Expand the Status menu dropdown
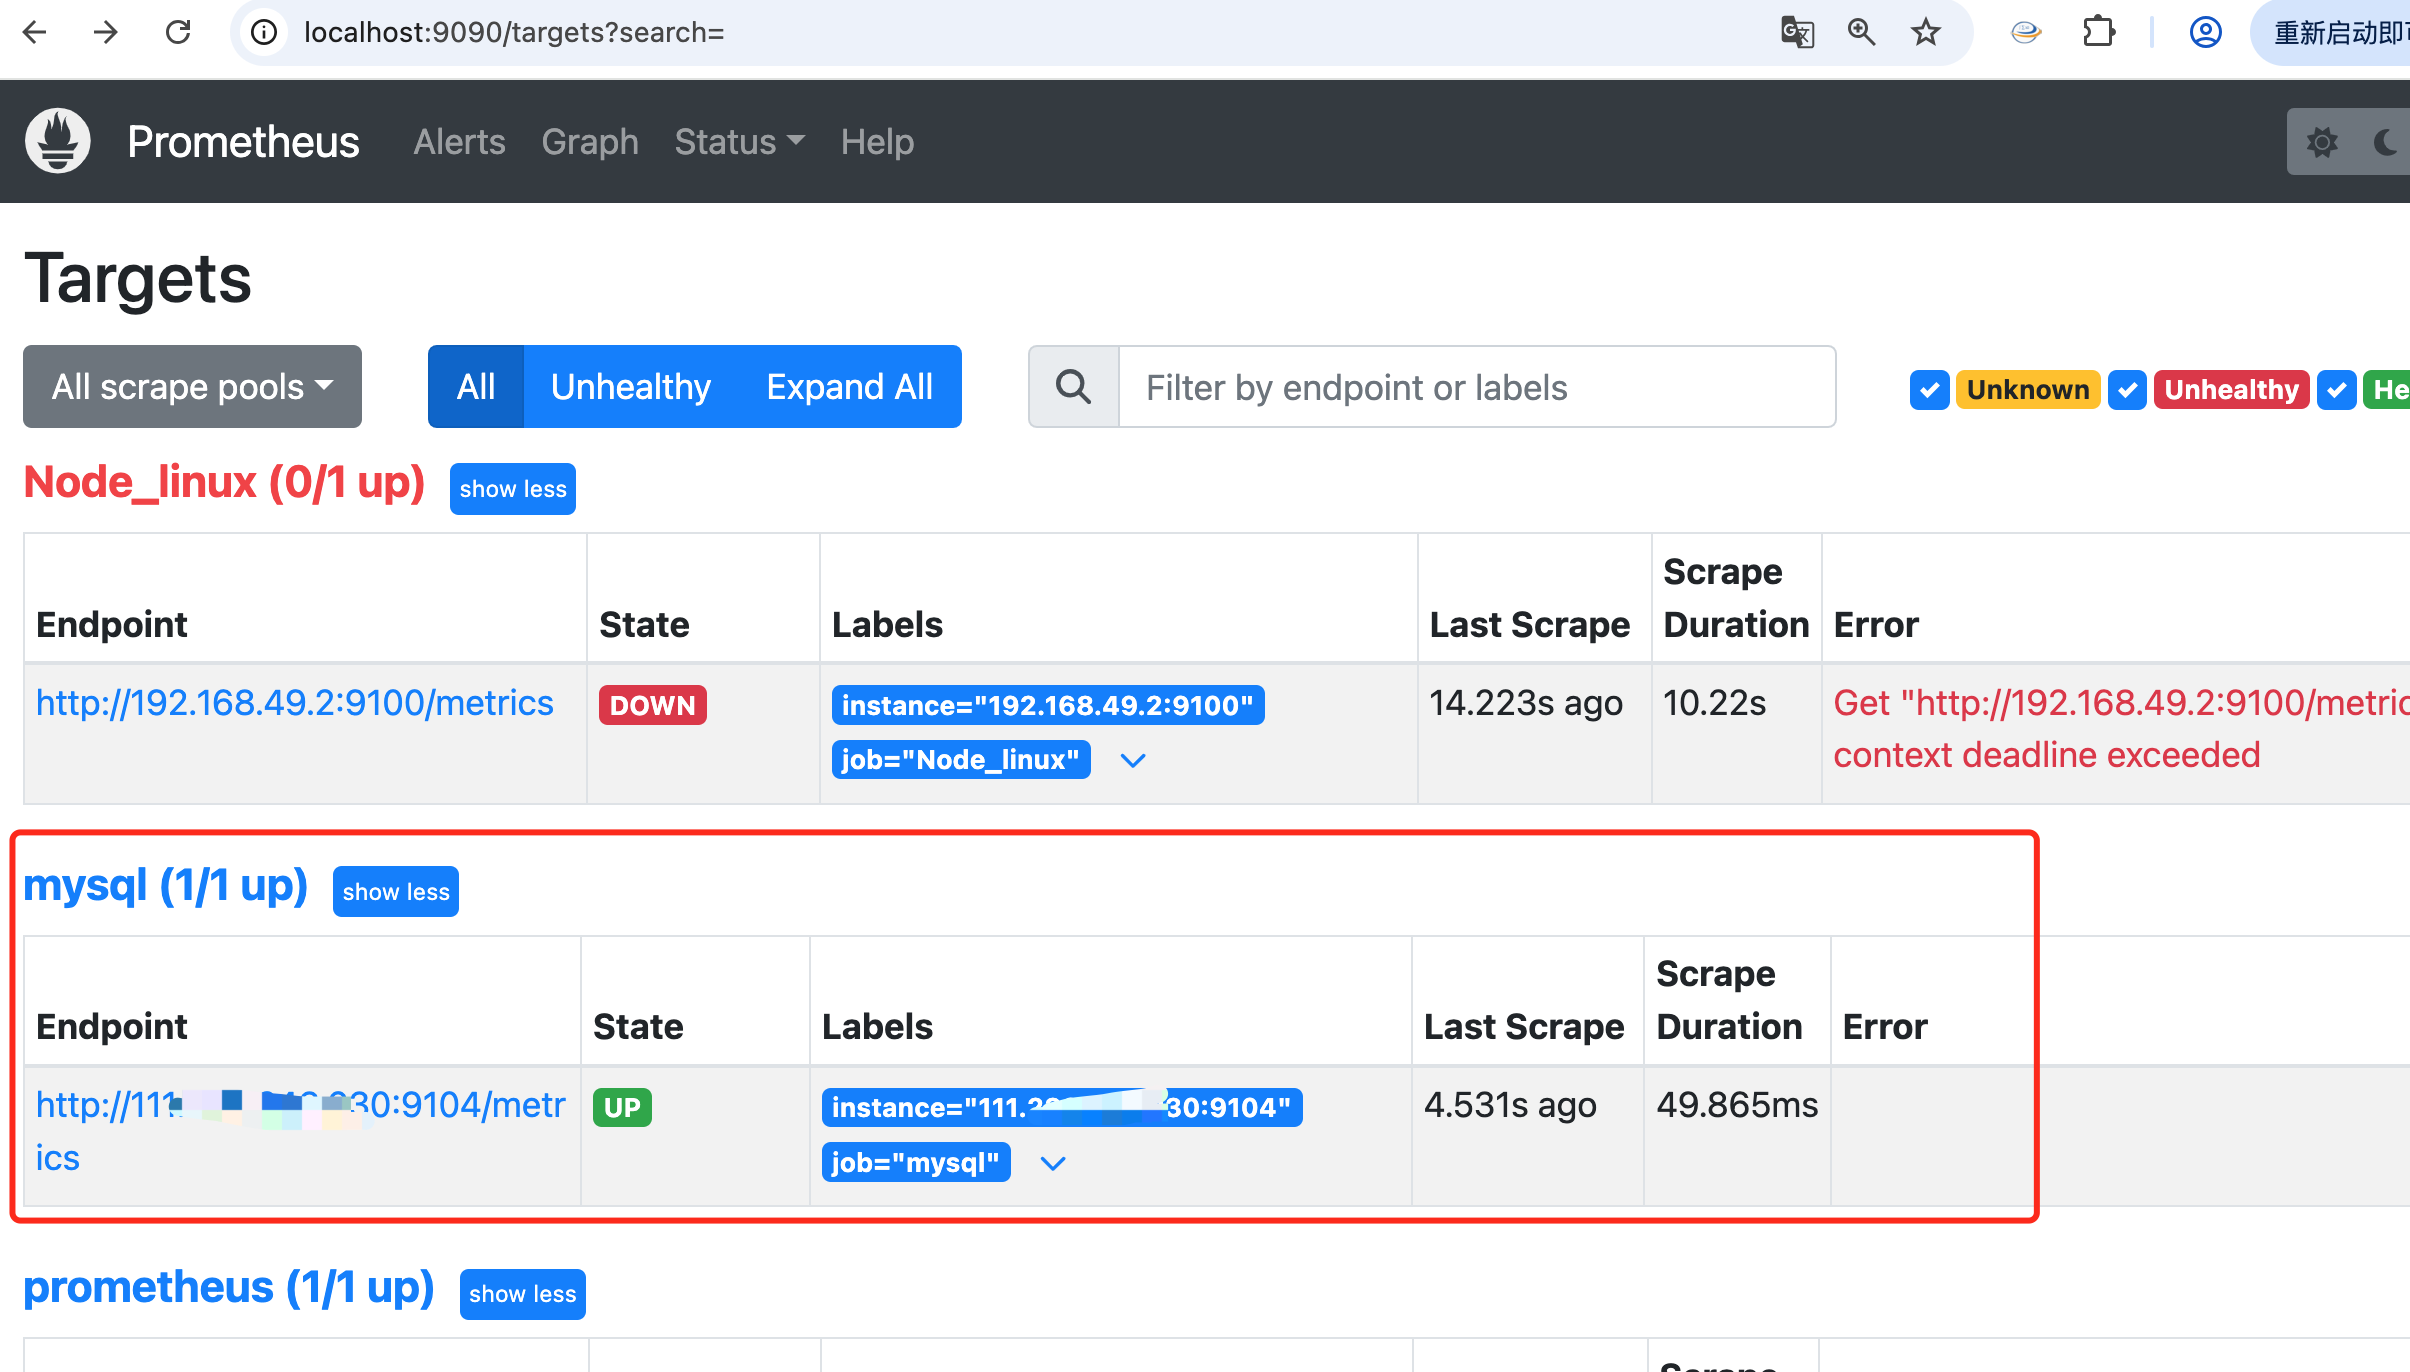The image size is (2410, 1372). click(739, 142)
